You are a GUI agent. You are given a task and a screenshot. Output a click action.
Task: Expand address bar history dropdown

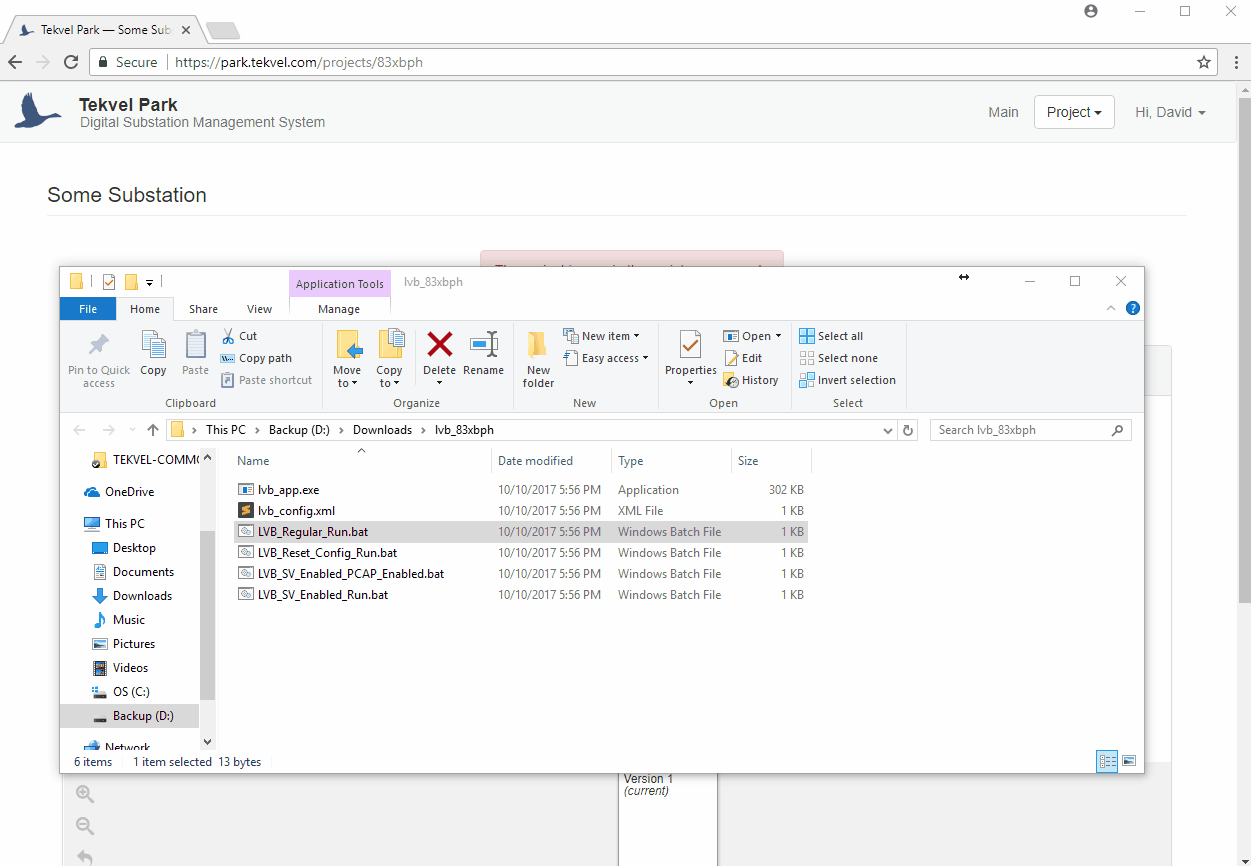click(888, 430)
